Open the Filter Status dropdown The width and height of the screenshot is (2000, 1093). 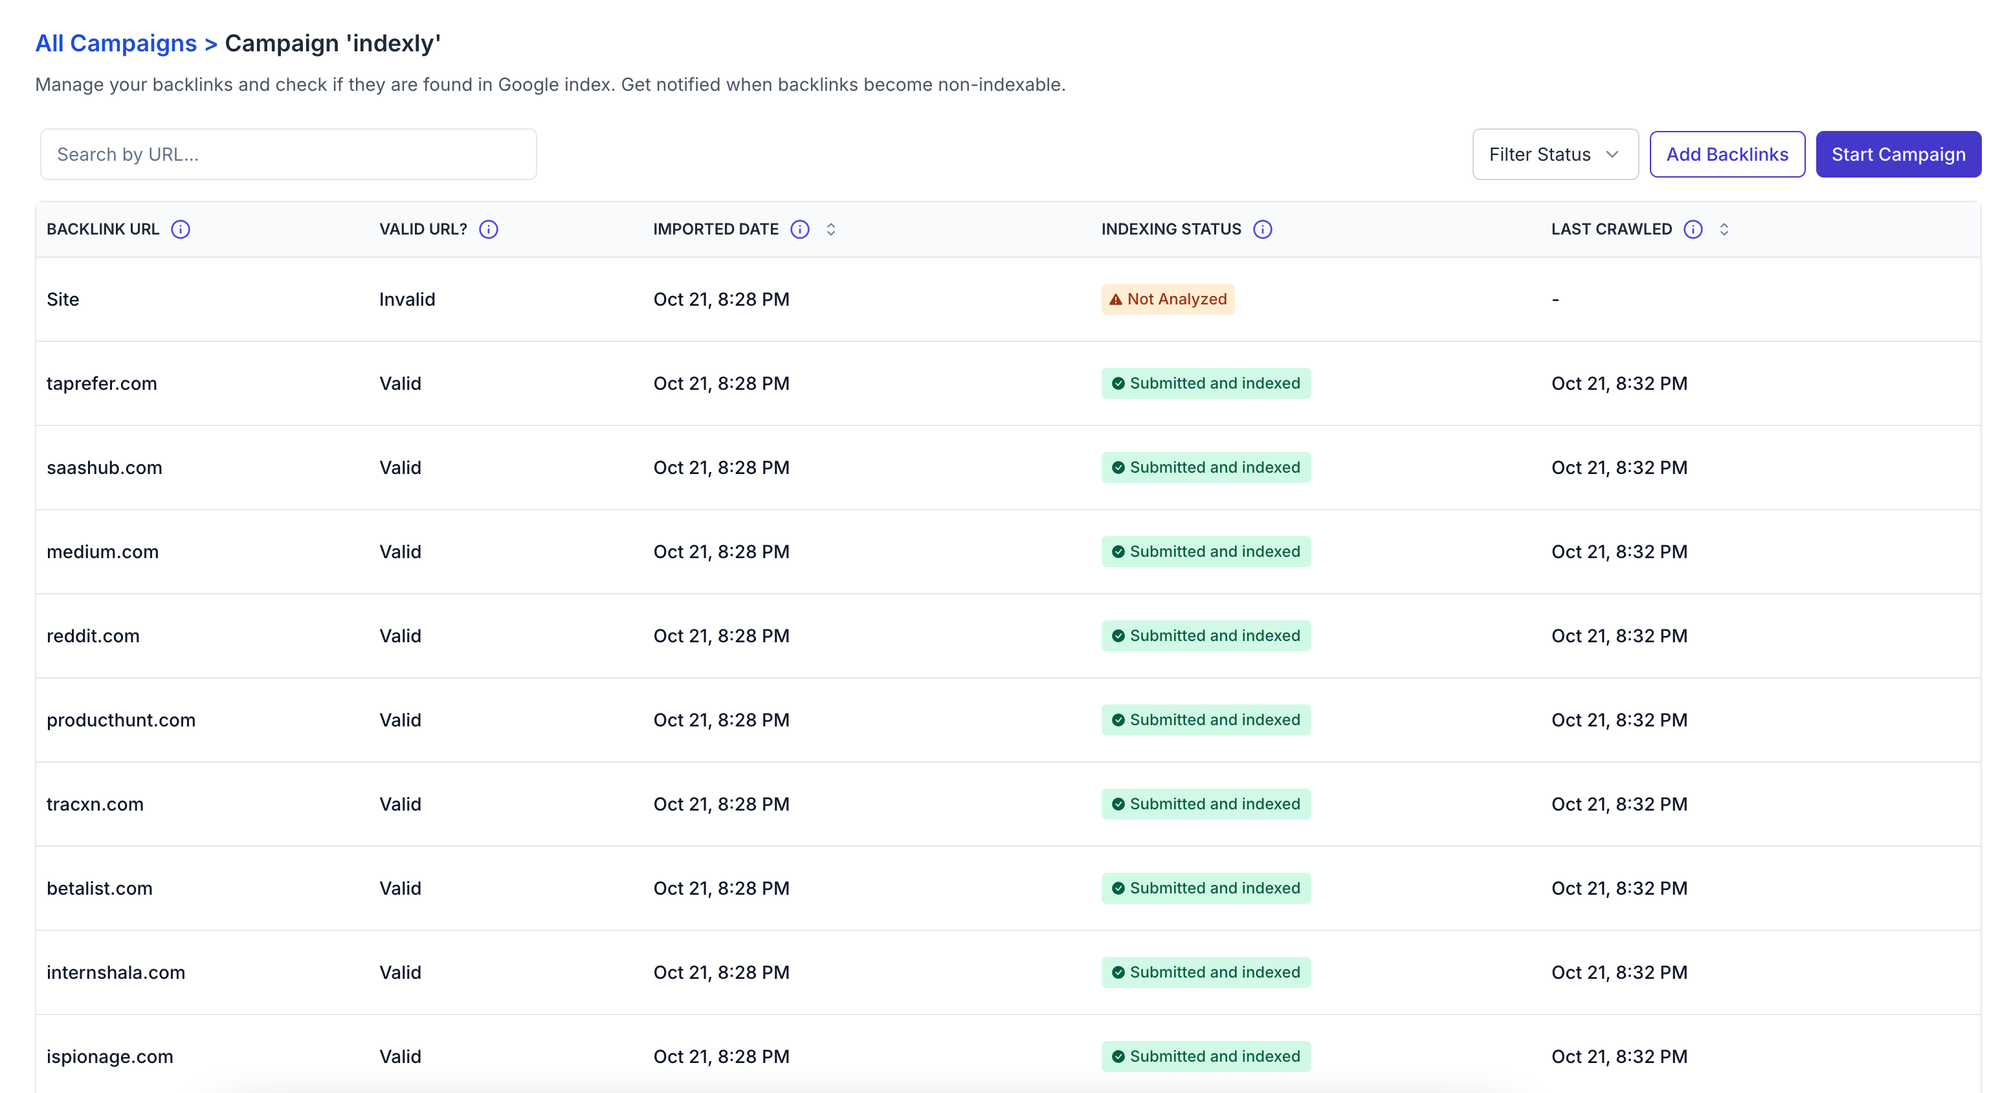(x=1554, y=154)
